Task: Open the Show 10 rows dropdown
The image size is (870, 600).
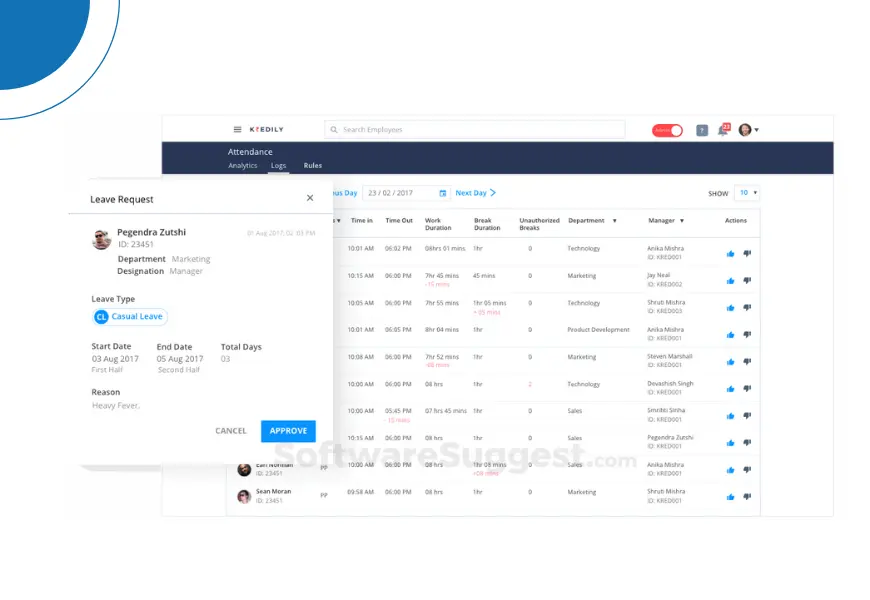Action: click(747, 193)
